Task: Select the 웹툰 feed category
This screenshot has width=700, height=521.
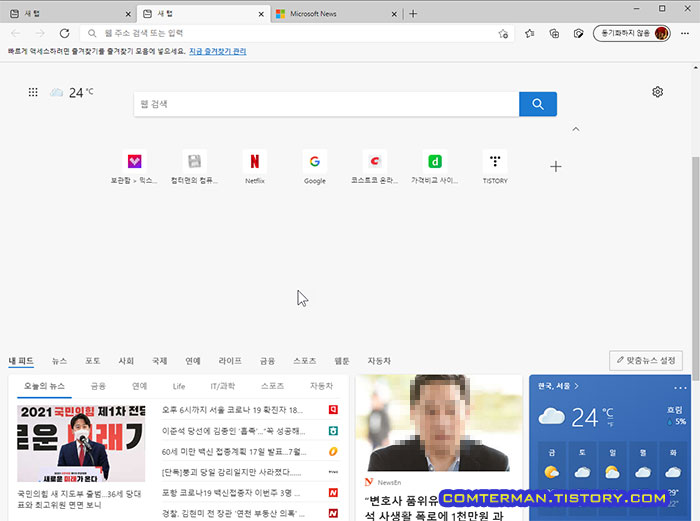Action: tap(342, 361)
